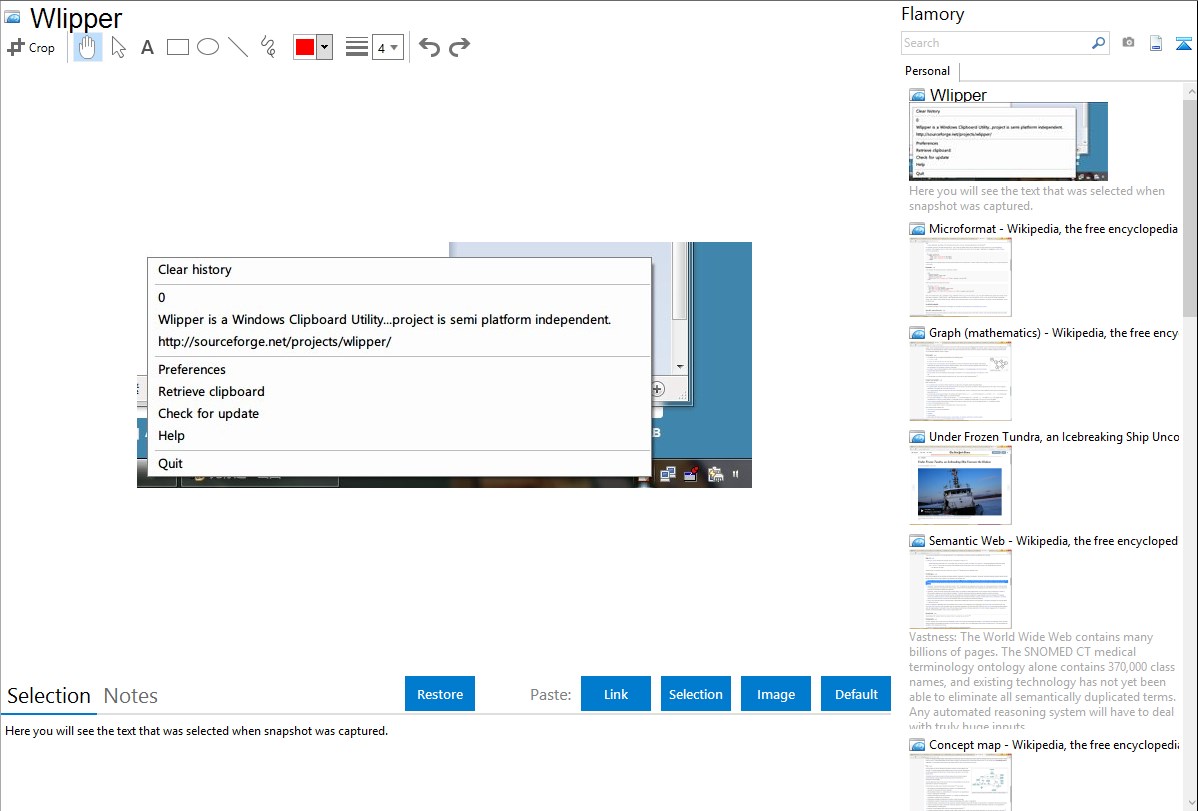This screenshot has width=1198, height=811.
Task: Pick the freehand scribble tool
Action: [x=268, y=47]
